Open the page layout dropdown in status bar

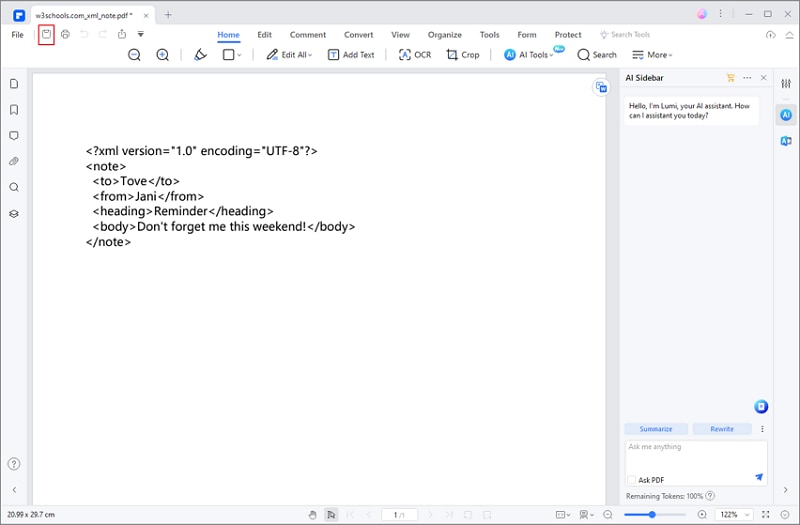click(x=563, y=515)
